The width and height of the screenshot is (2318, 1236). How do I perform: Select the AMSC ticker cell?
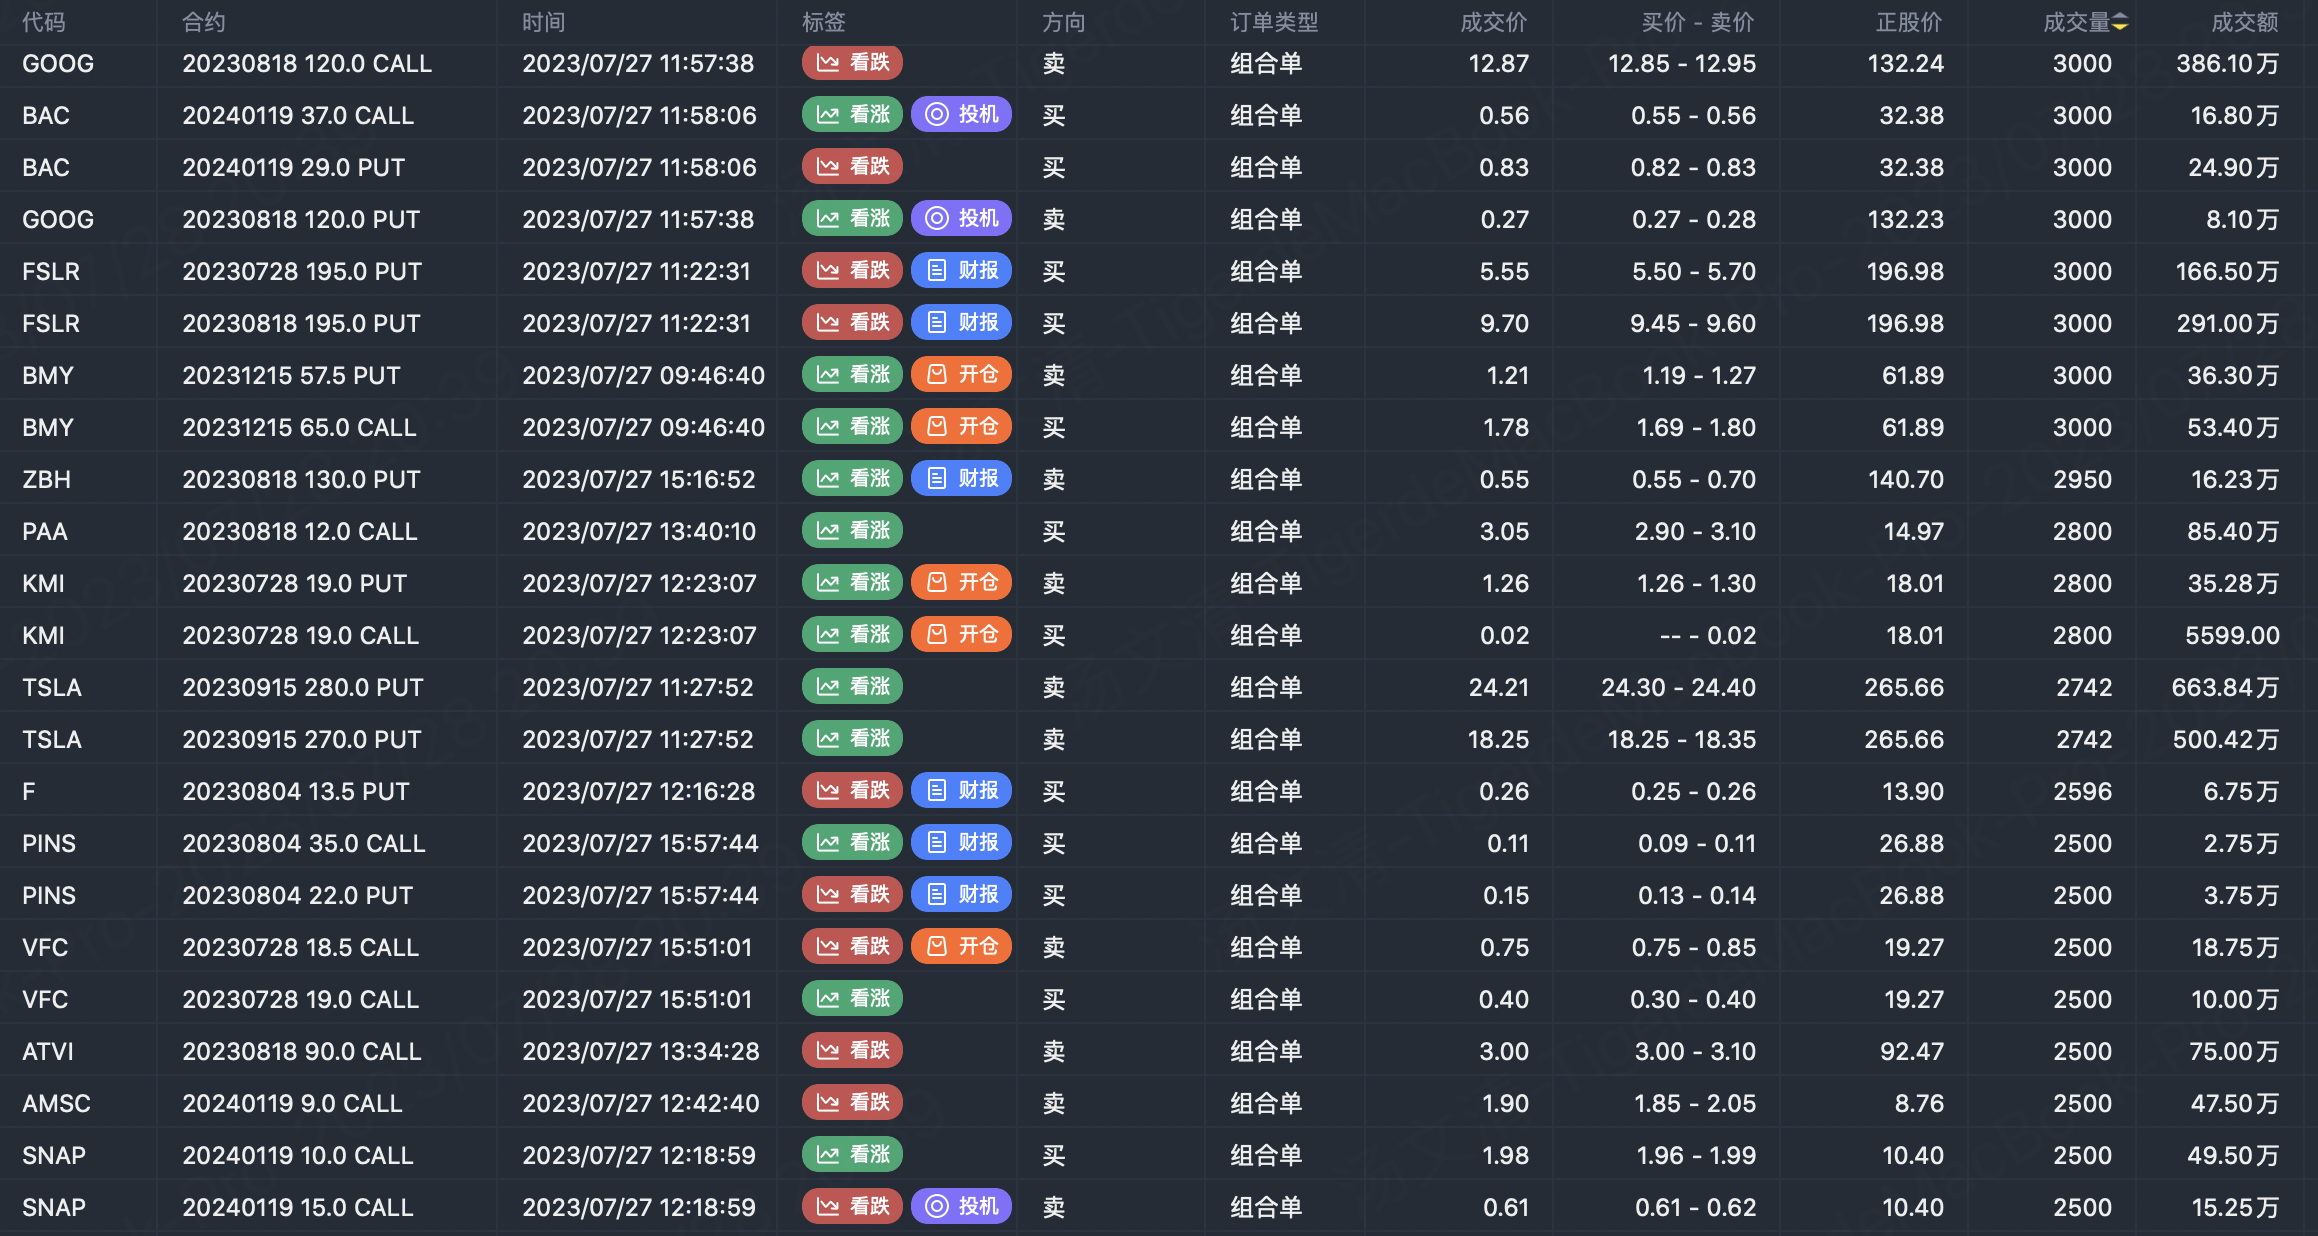57,1103
